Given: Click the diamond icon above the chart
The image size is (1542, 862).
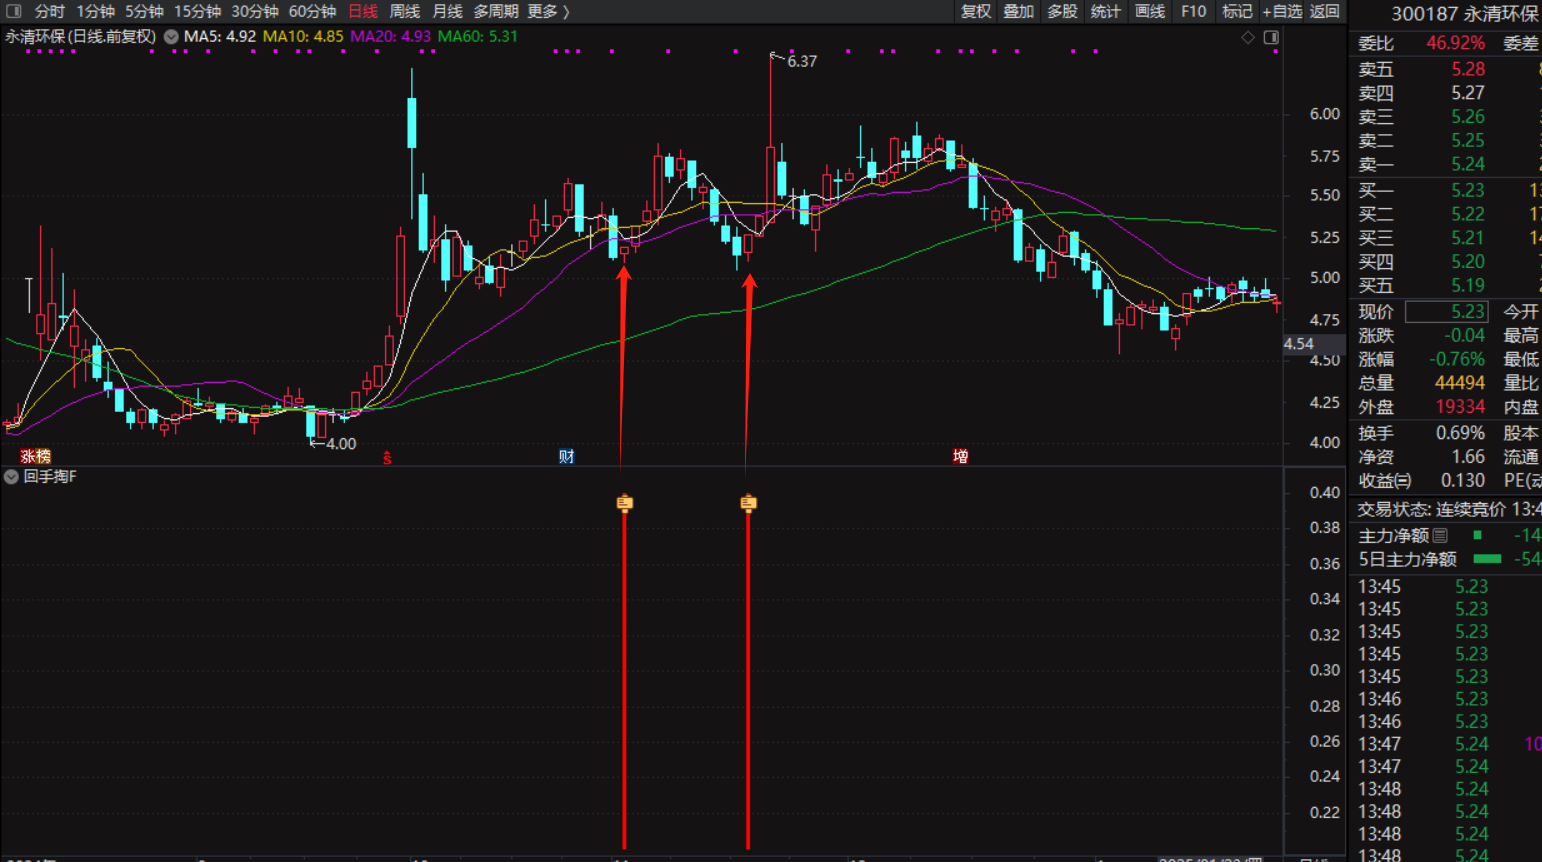Looking at the screenshot, I should tap(1248, 37).
